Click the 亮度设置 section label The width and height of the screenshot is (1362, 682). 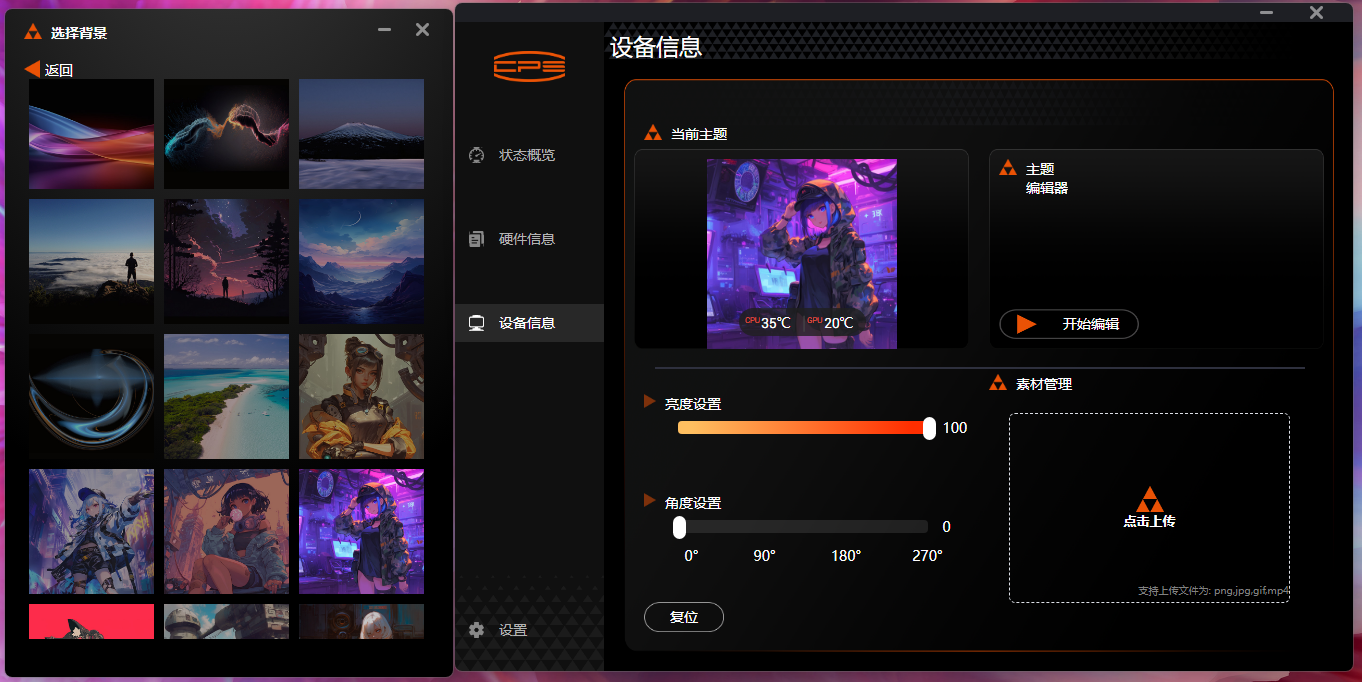[693, 404]
